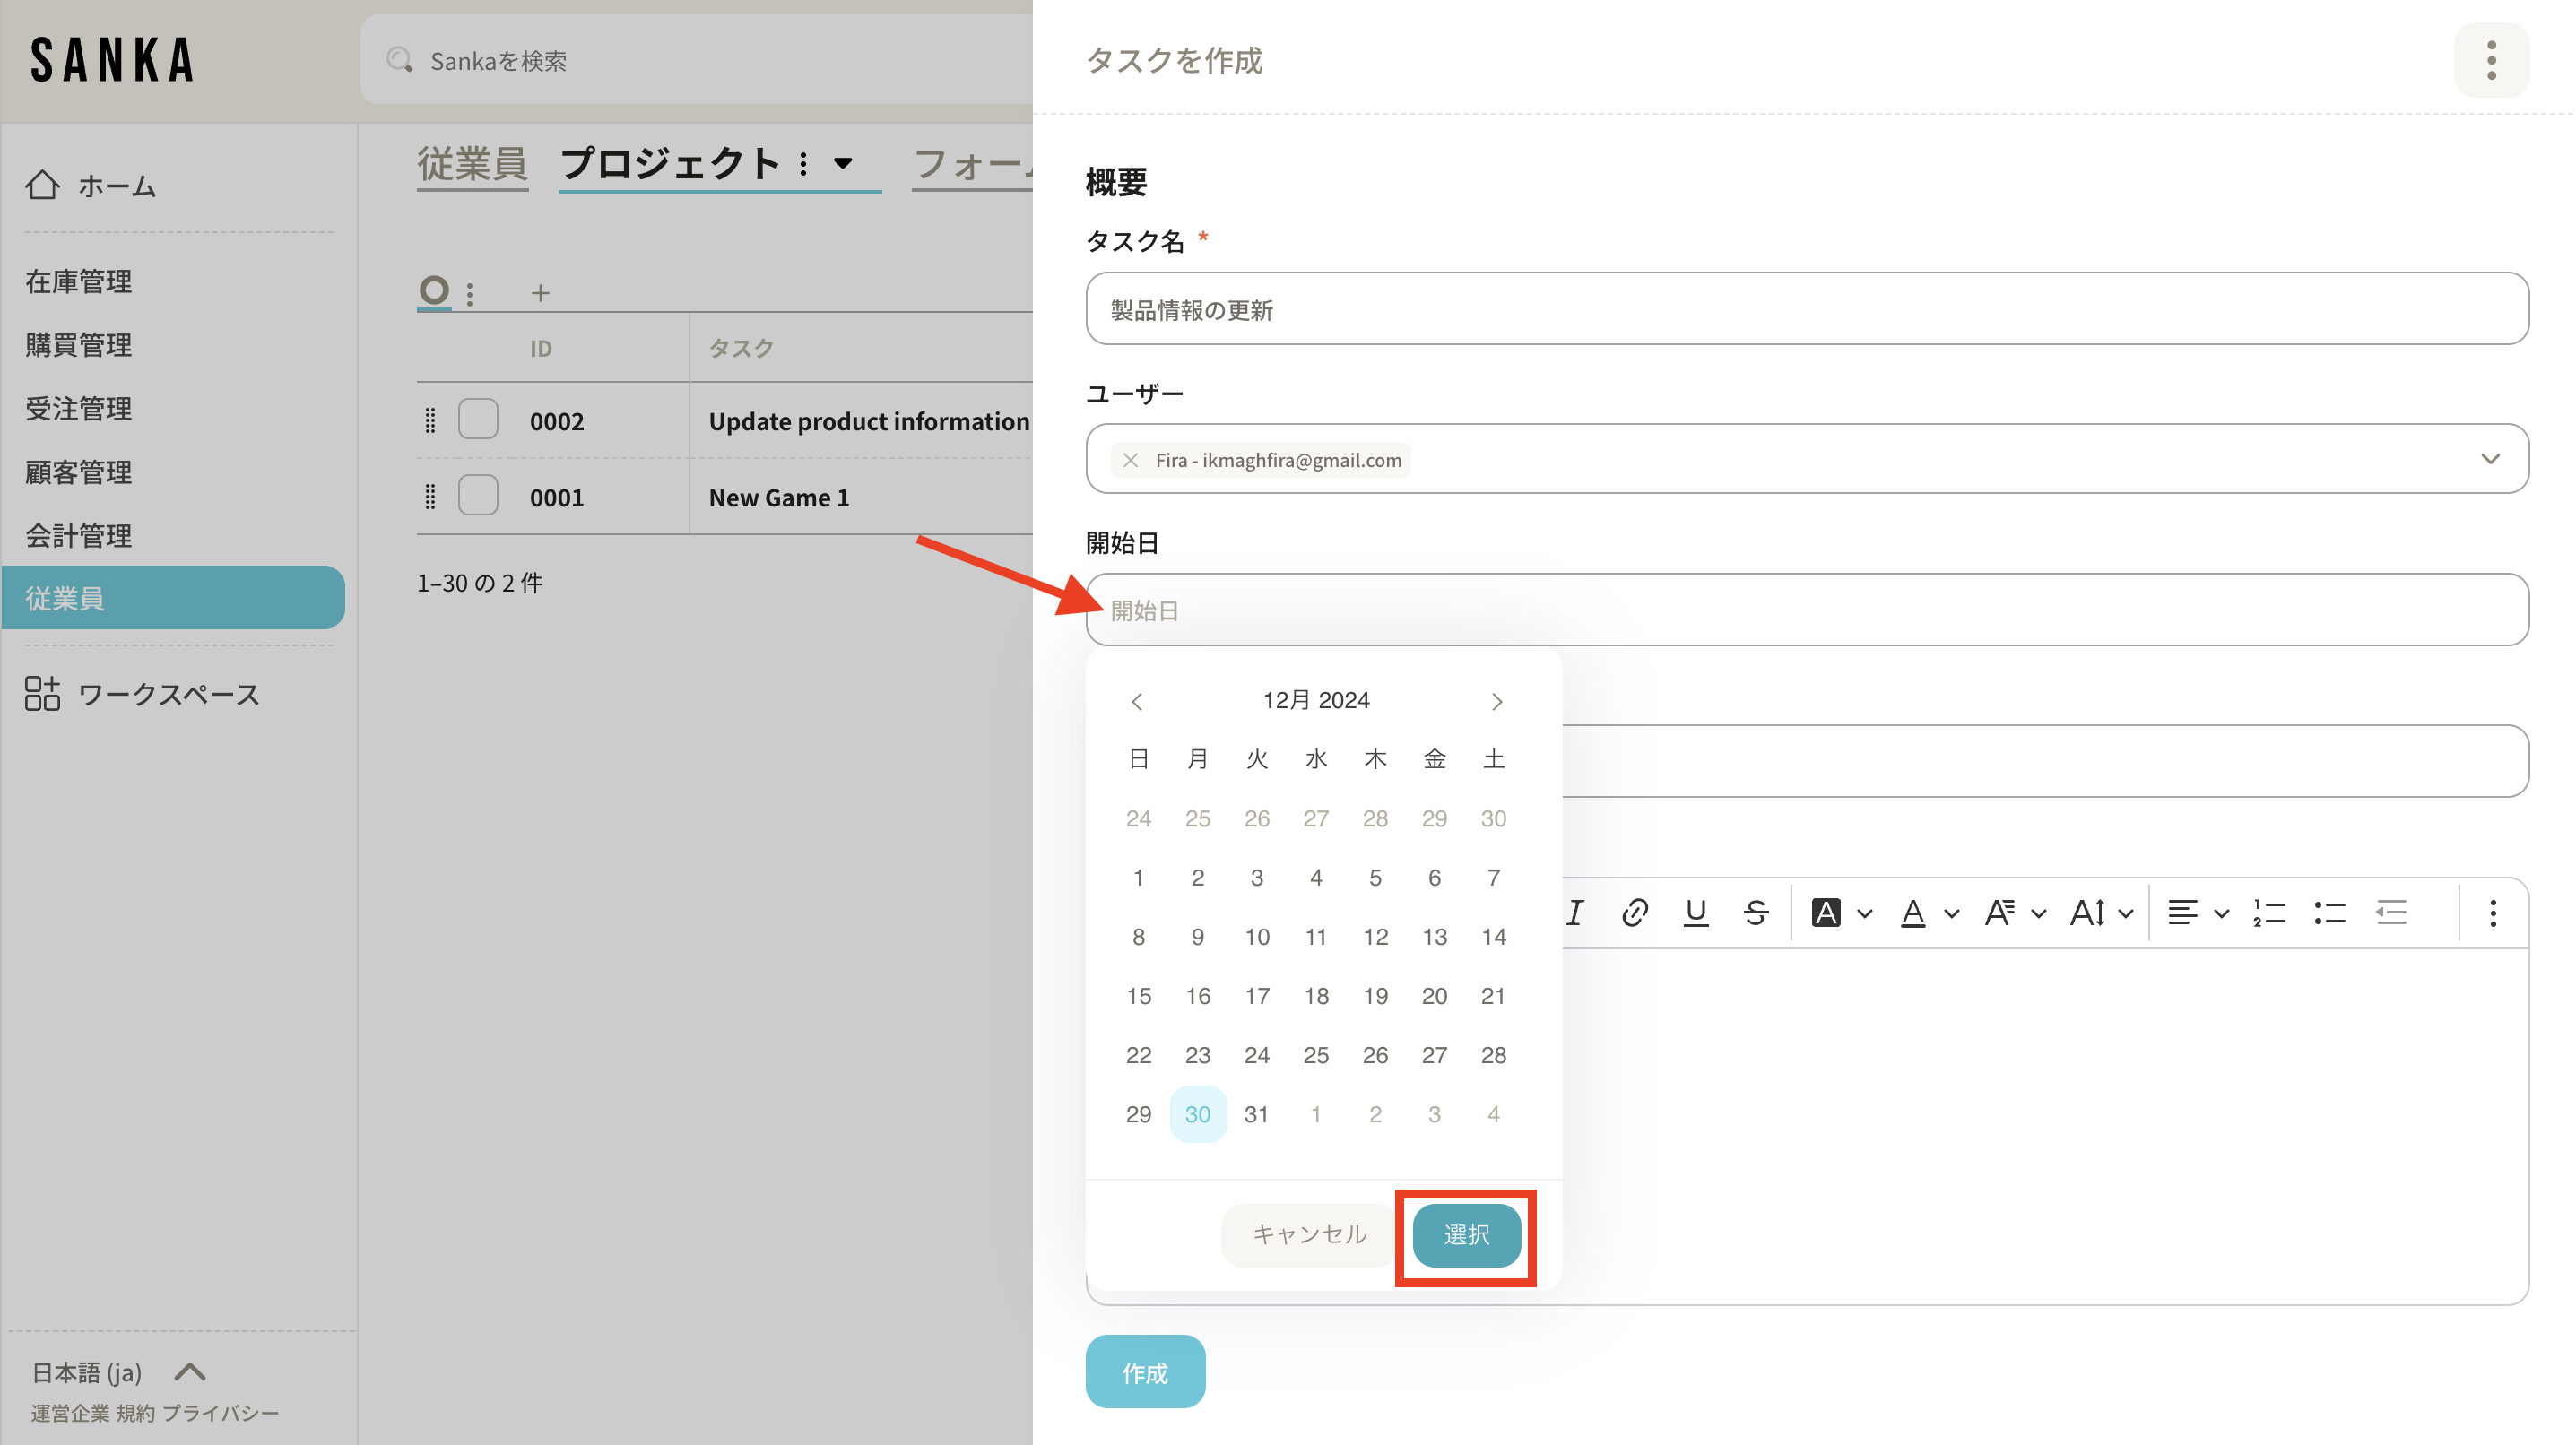Screen dimensions: 2576x1445
Task: Remove Fira from the user field
Action: point(1130,460)
